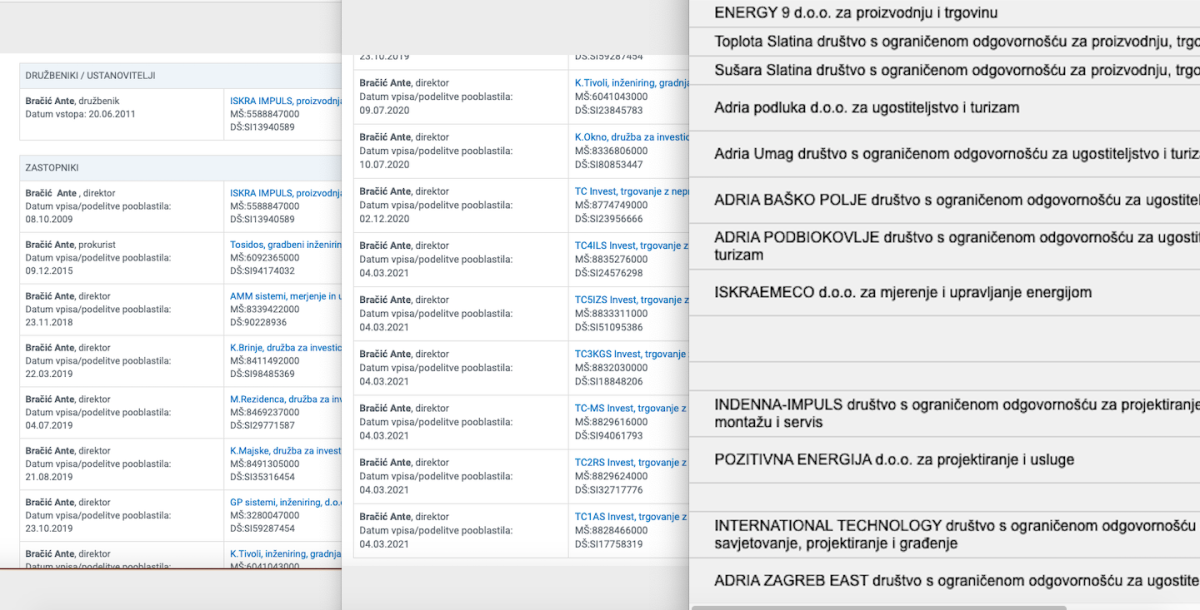Select the Adria Umag company row

point(945,153)
